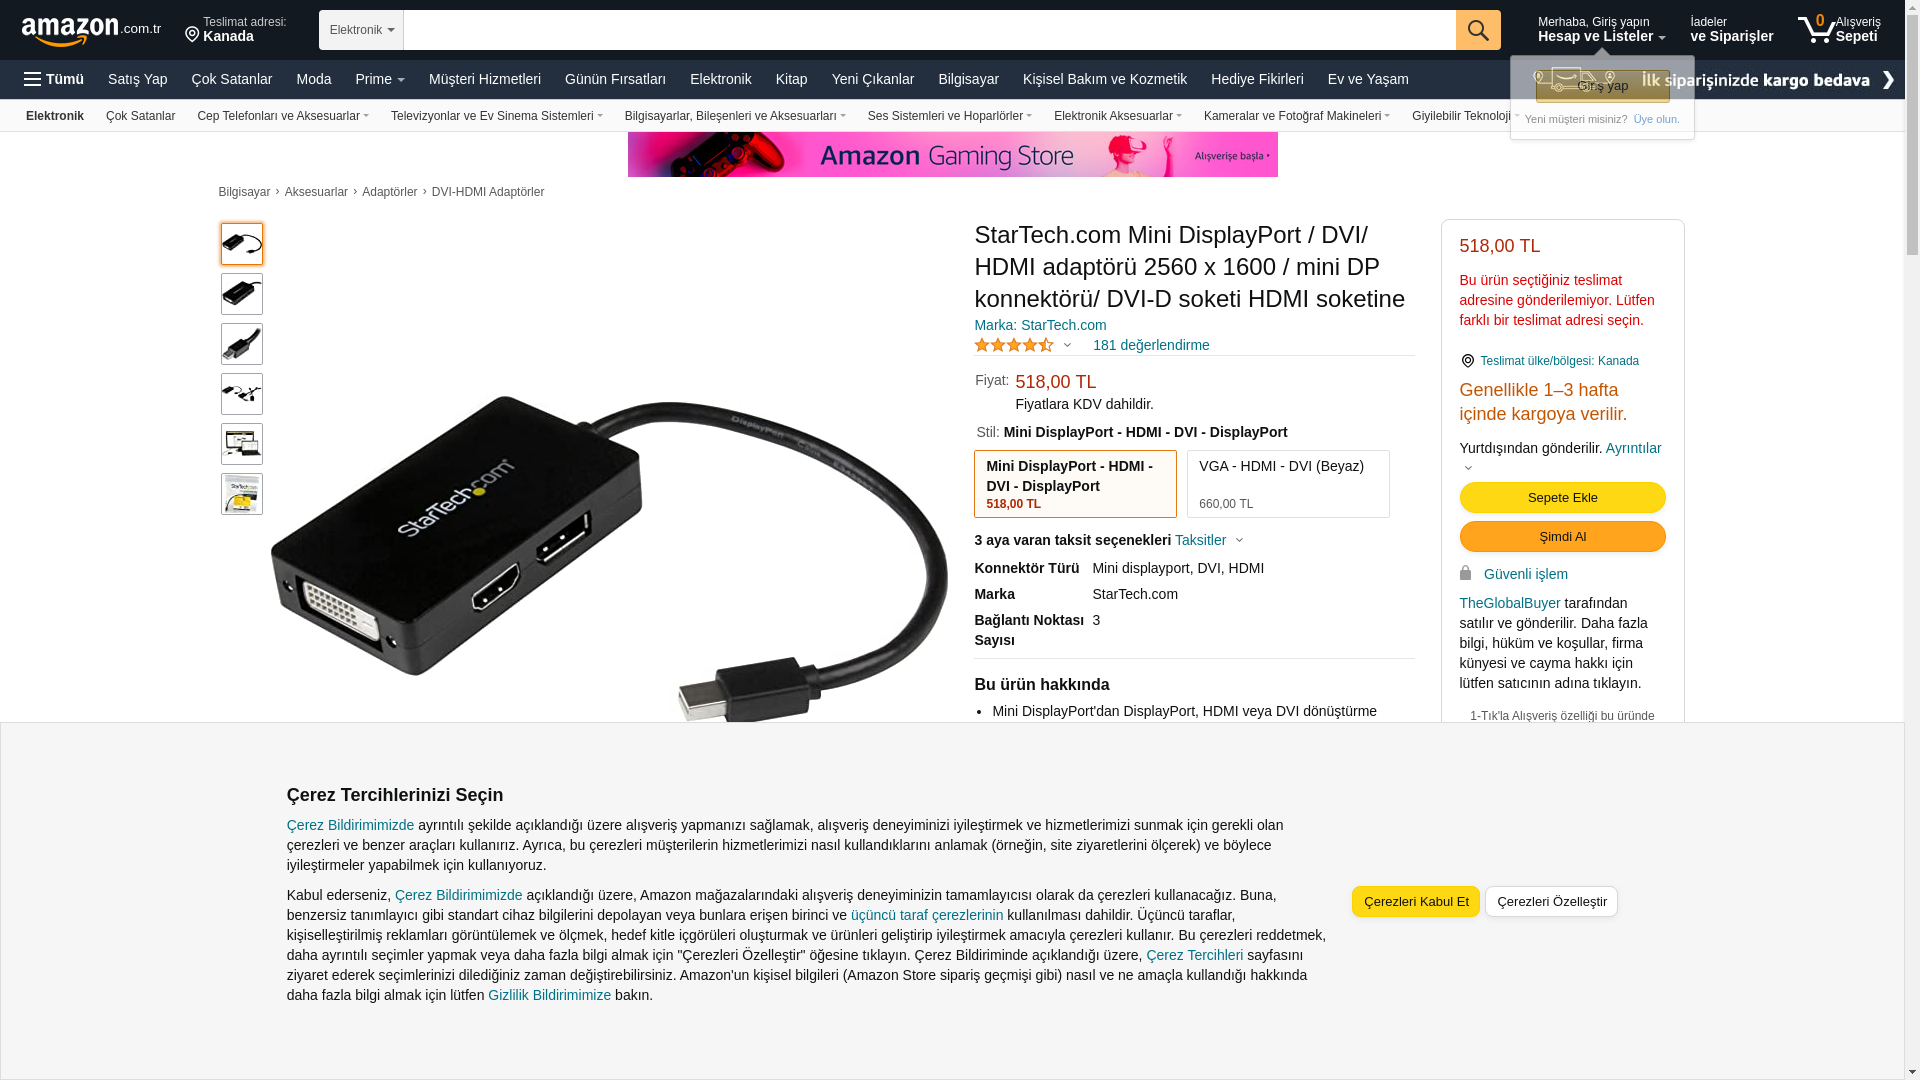Select the second product thumbnail image
This screenshot has width=1920, height=1080.
(x=242, y=294)
